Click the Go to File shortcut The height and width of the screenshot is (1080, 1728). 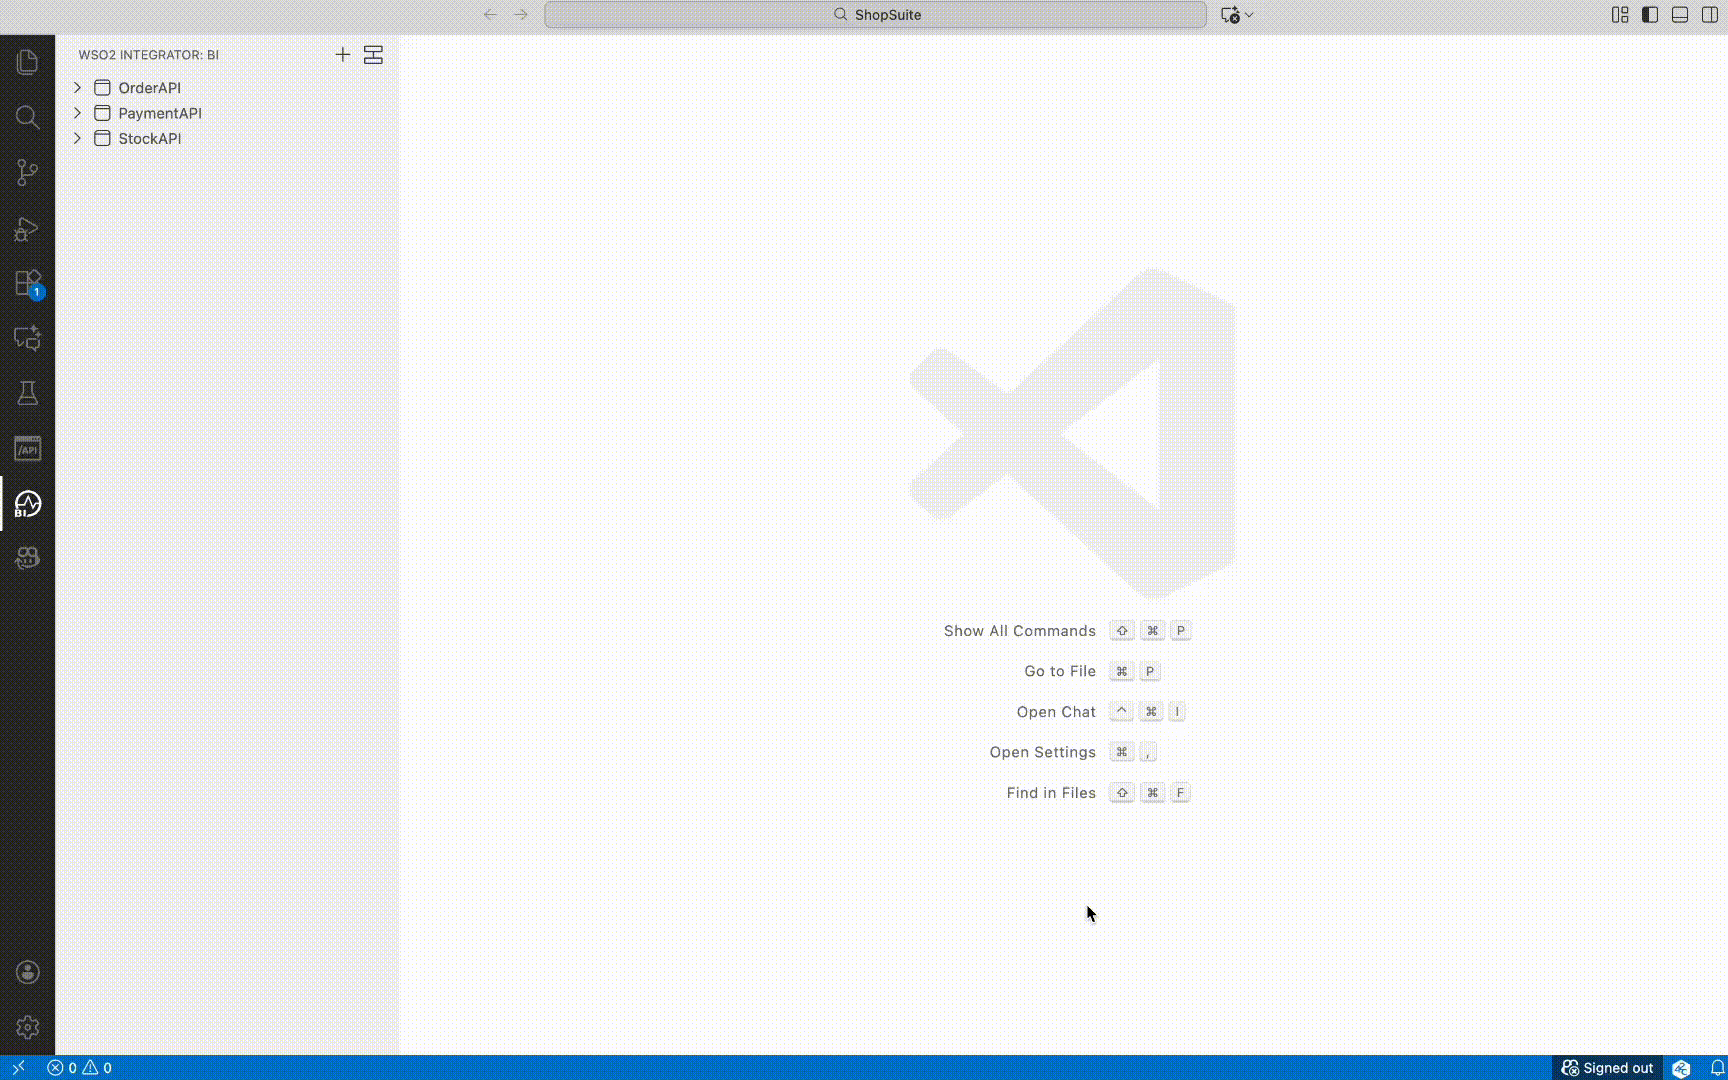pos(1059,671)
